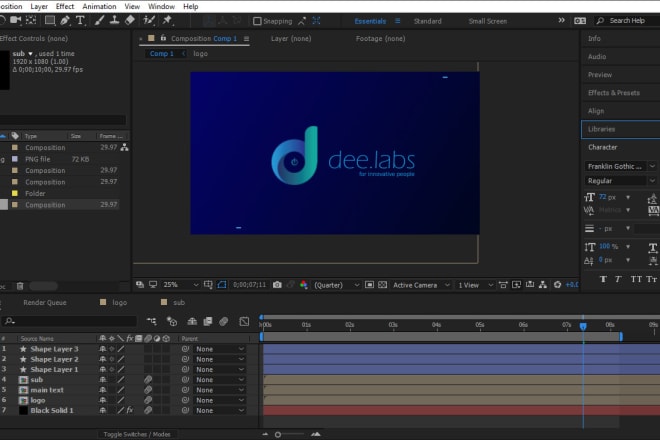
Task: Open the Quarter resolution dropdown
Action: 336,285
